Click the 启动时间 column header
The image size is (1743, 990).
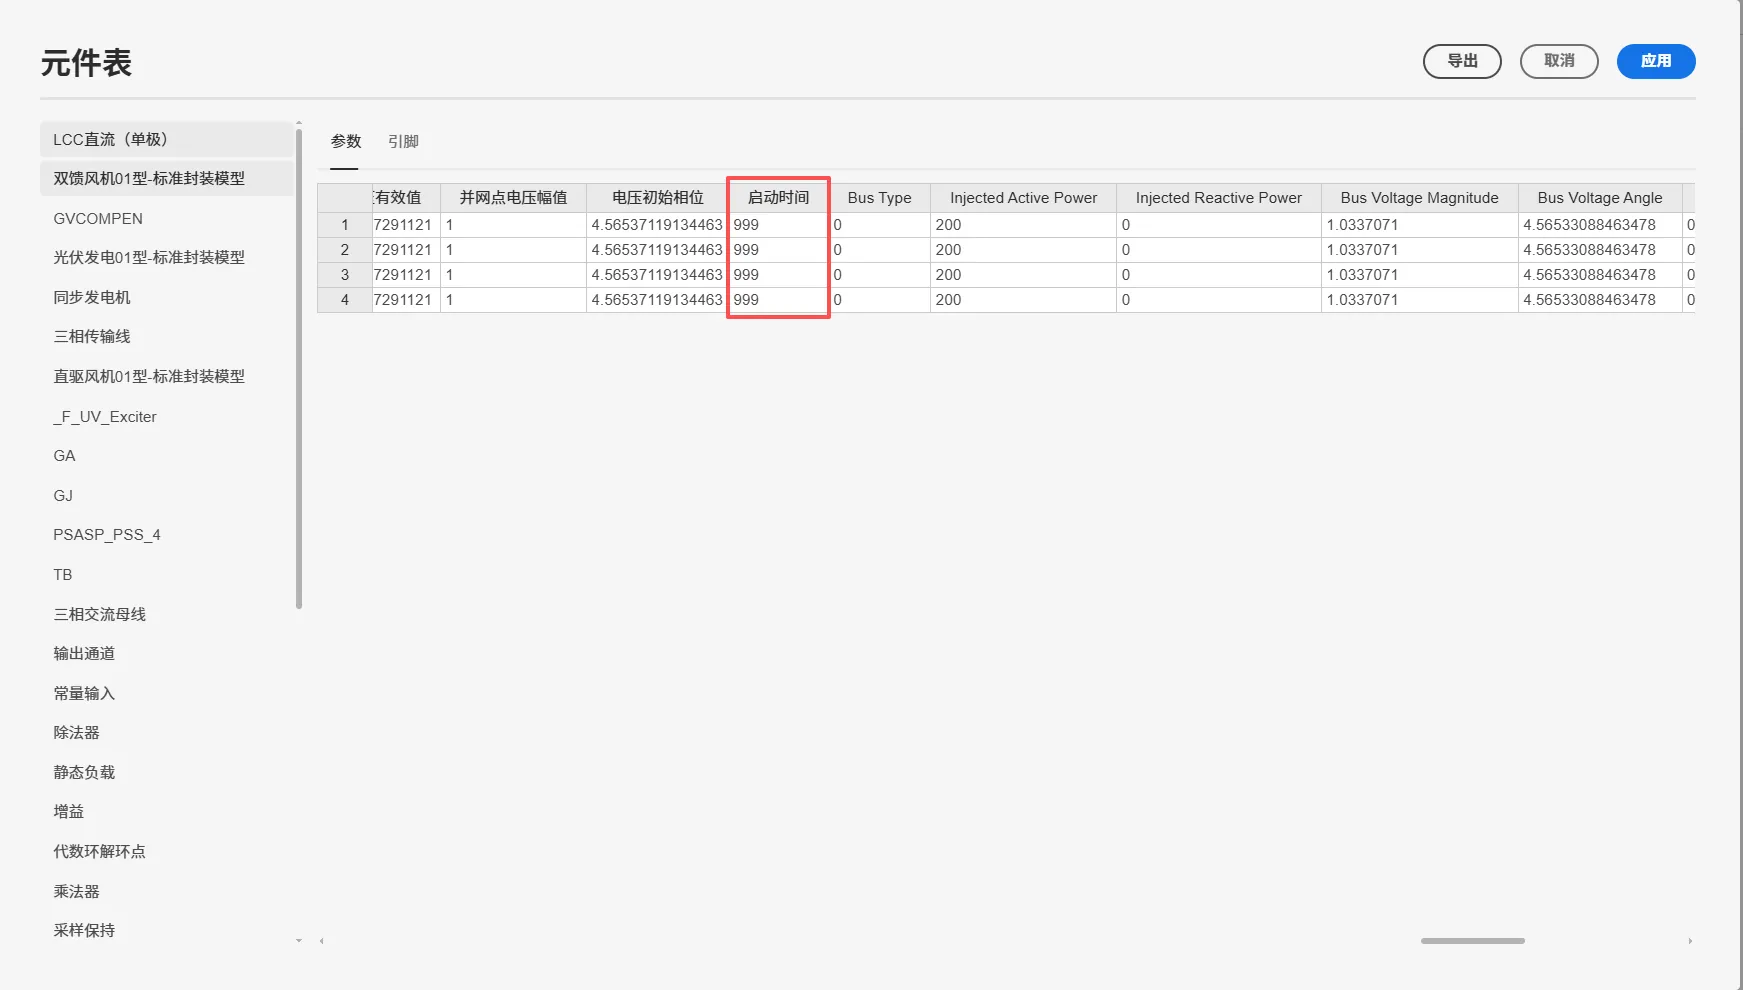(x=778, y=198)
